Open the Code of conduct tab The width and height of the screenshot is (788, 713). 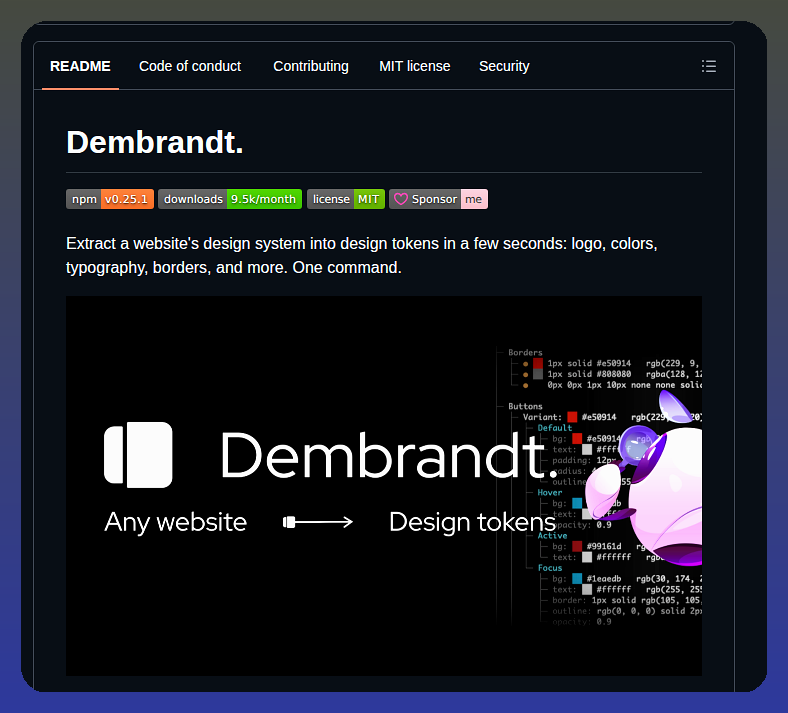click(190, 66)
